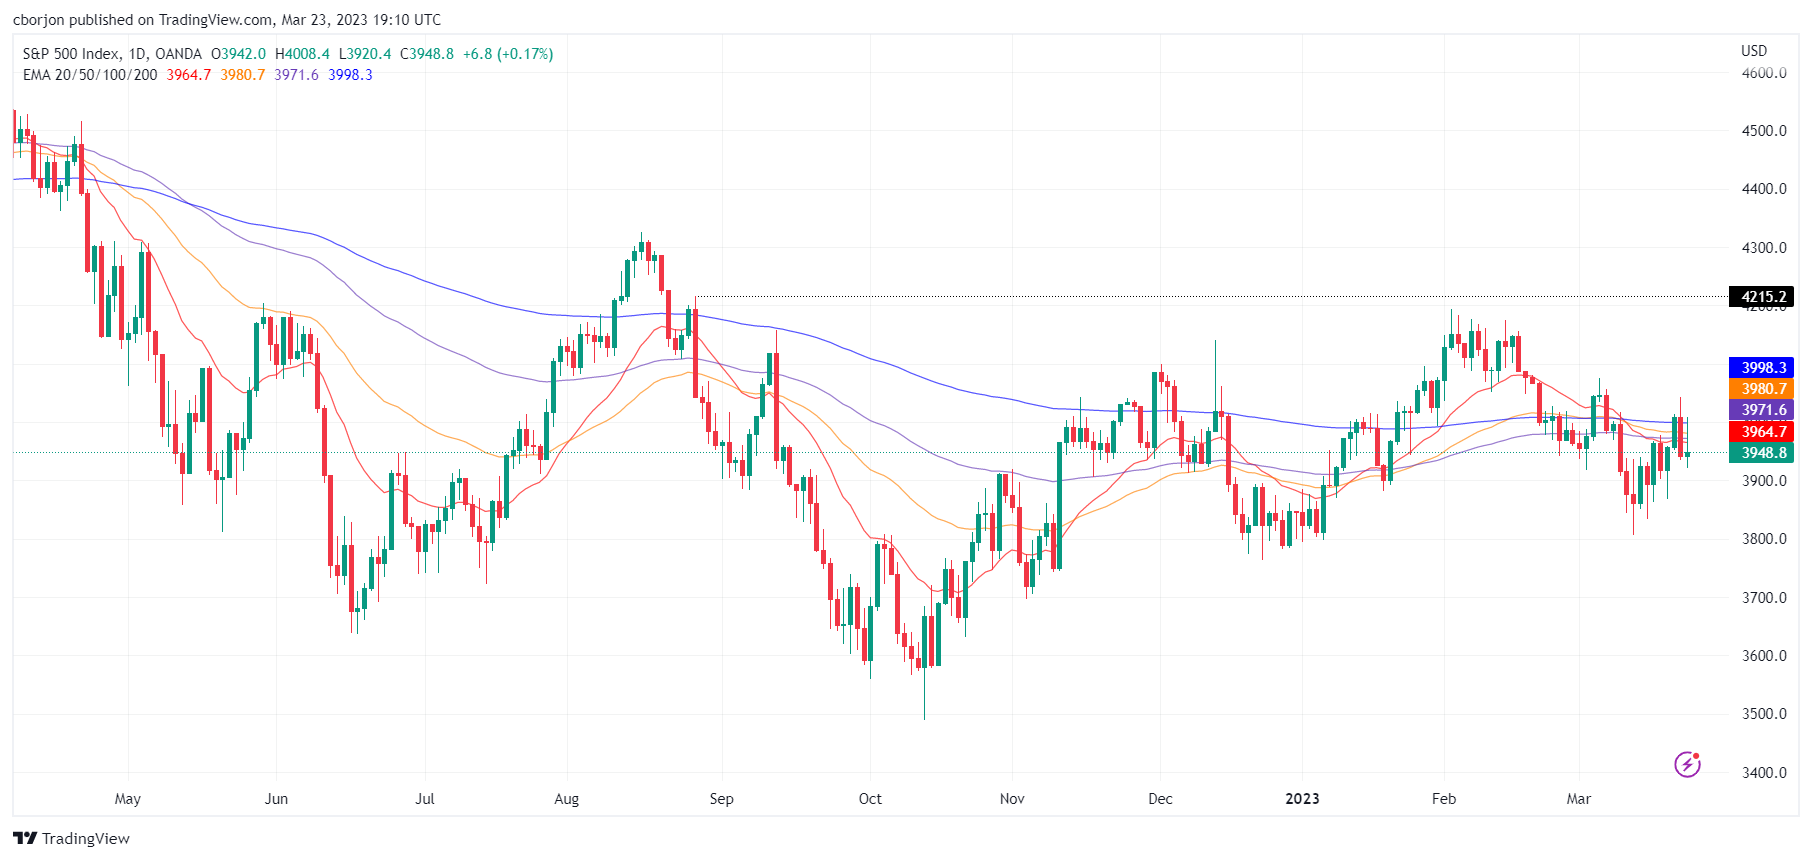Screen dimensions: 1812x860
Task: Click the Mar label on time axis
Action: [1579, 799]
